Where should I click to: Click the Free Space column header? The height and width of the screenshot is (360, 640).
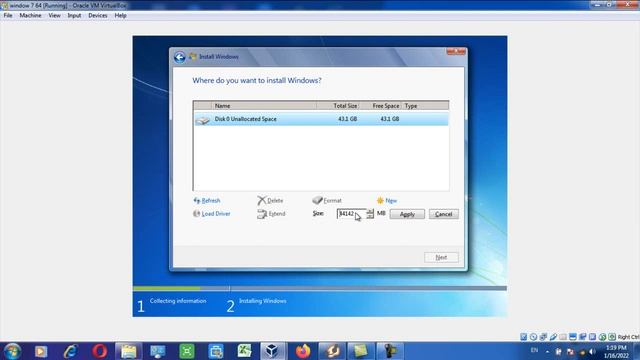[x=381, y=106]
